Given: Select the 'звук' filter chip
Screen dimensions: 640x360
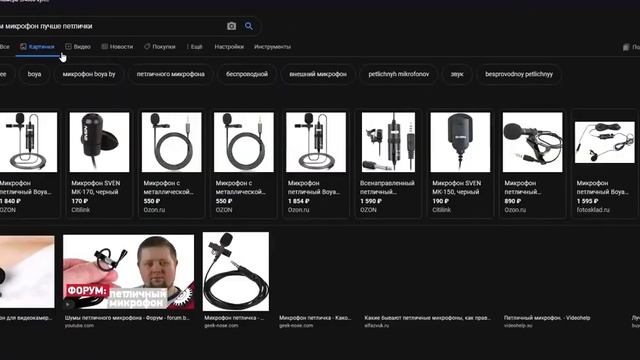Looking at the screenshot, I should (457, 74).
